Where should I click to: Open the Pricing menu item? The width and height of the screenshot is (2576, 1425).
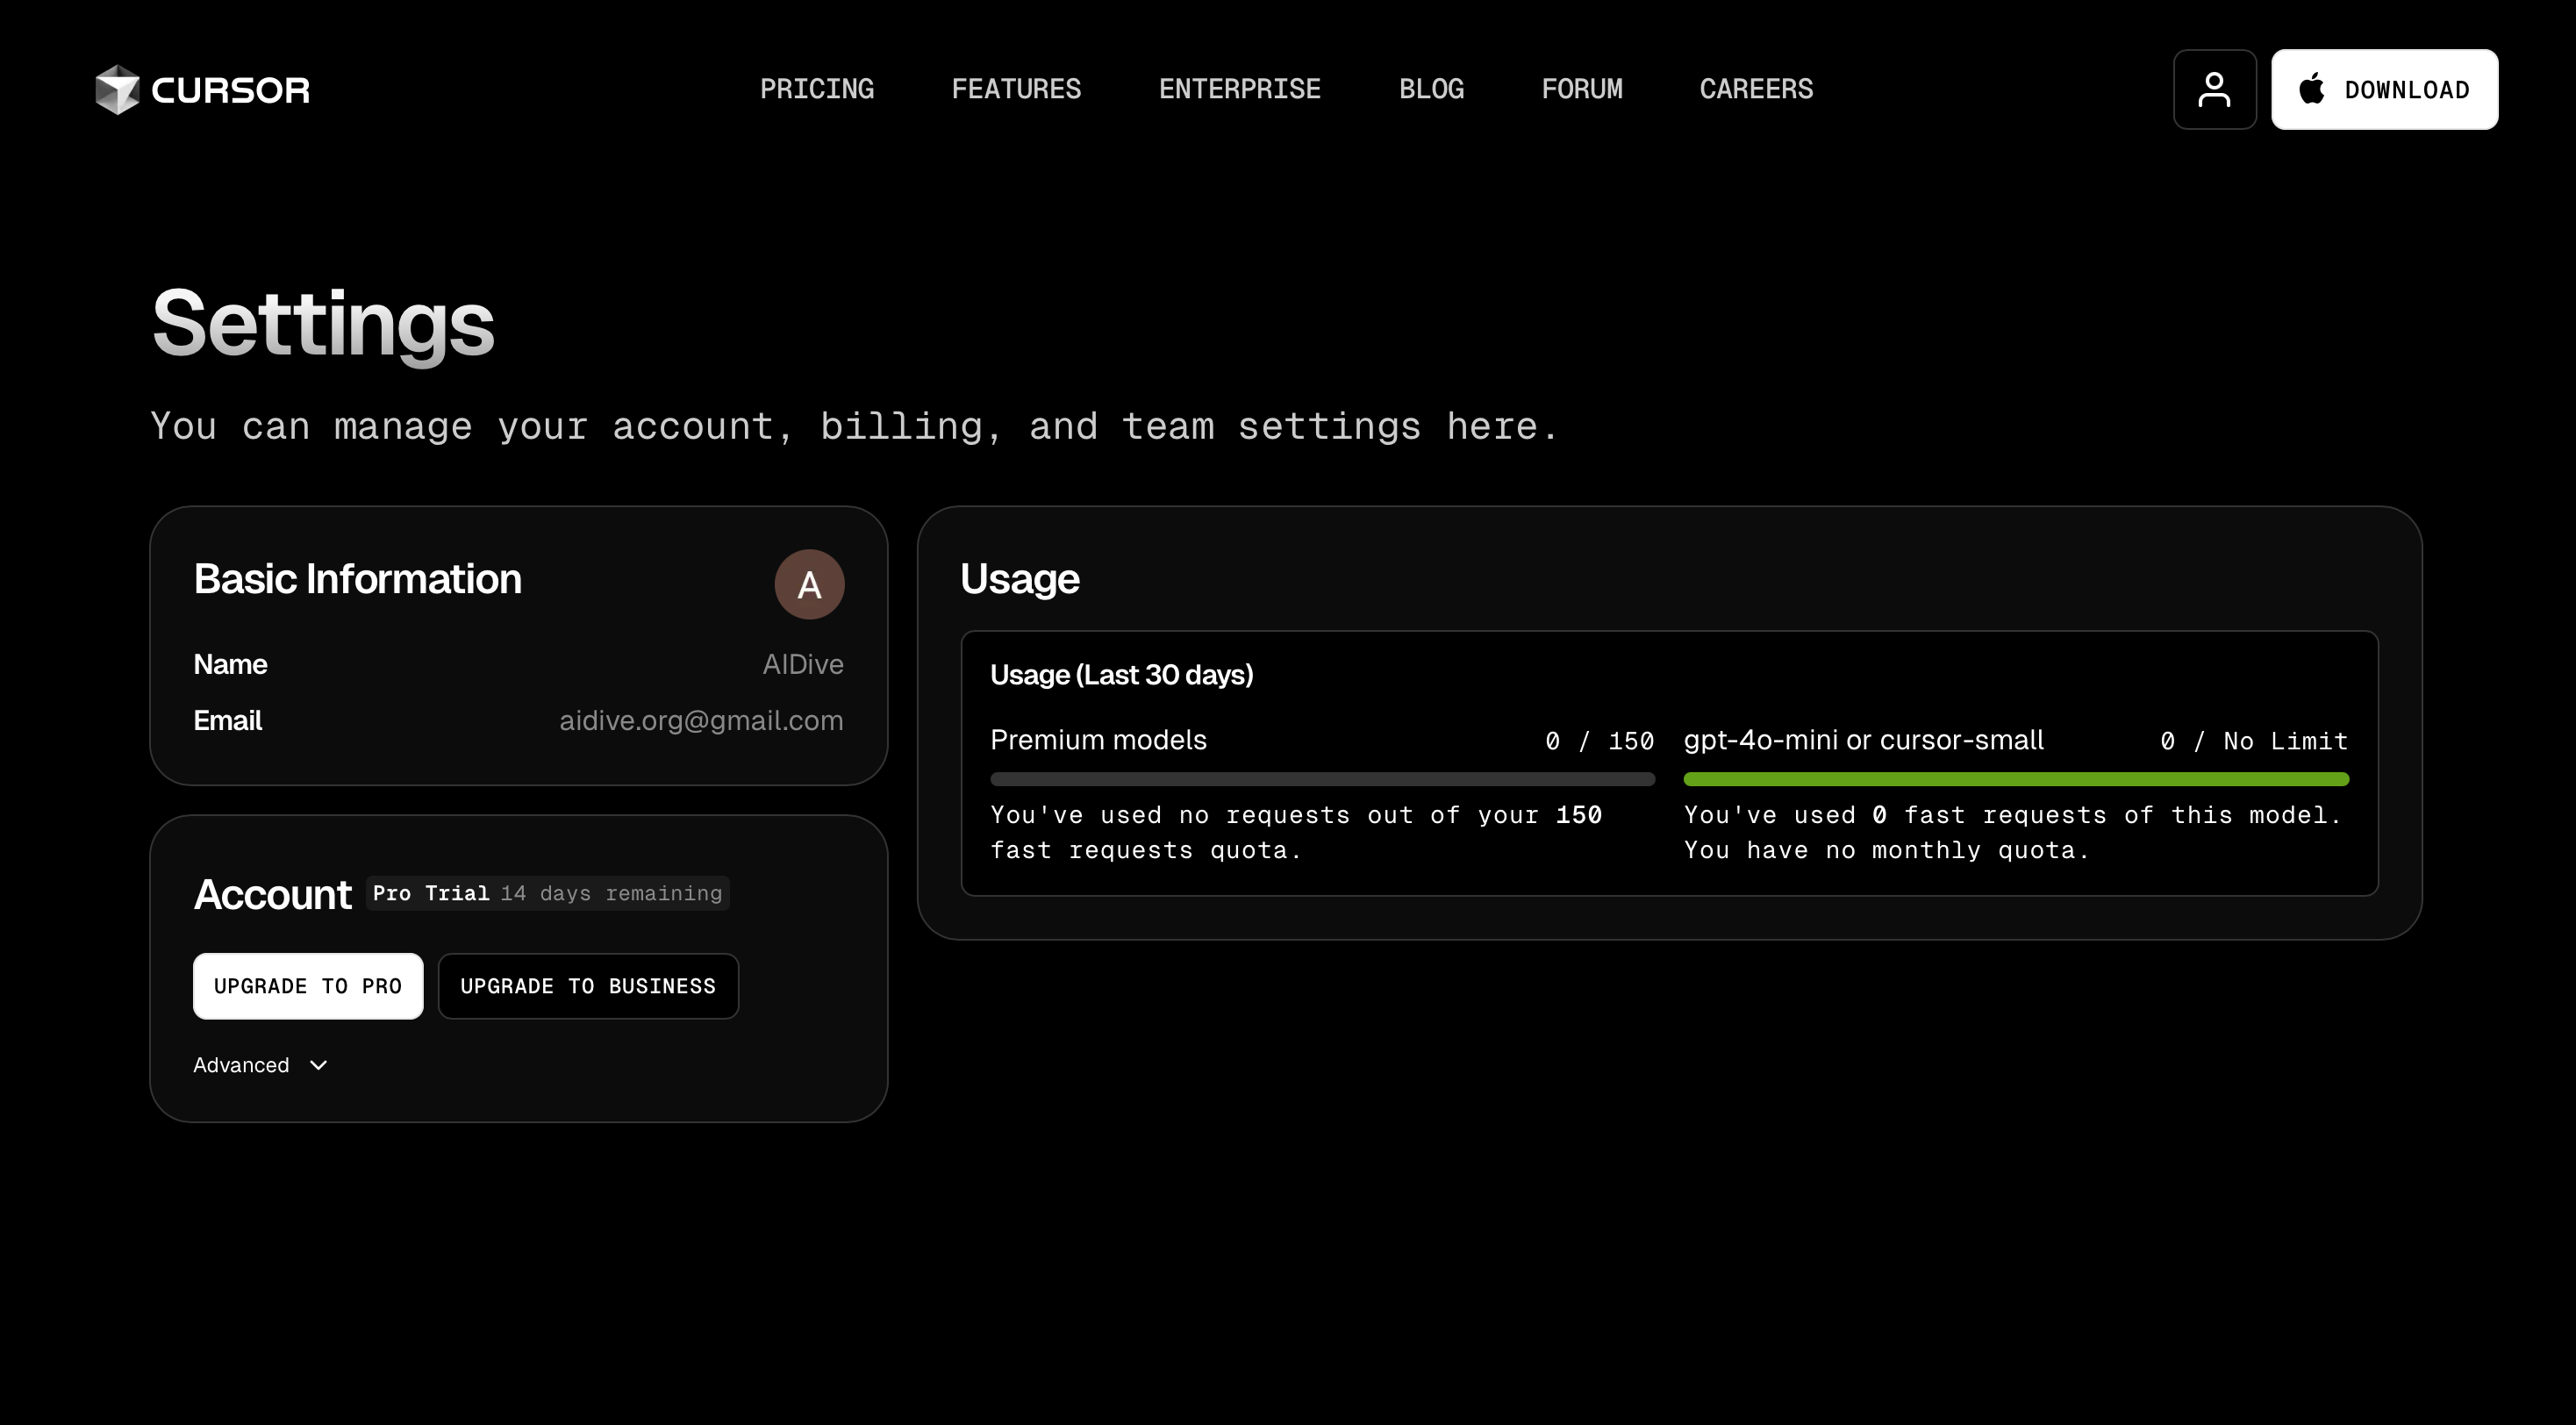pos(816,89)
